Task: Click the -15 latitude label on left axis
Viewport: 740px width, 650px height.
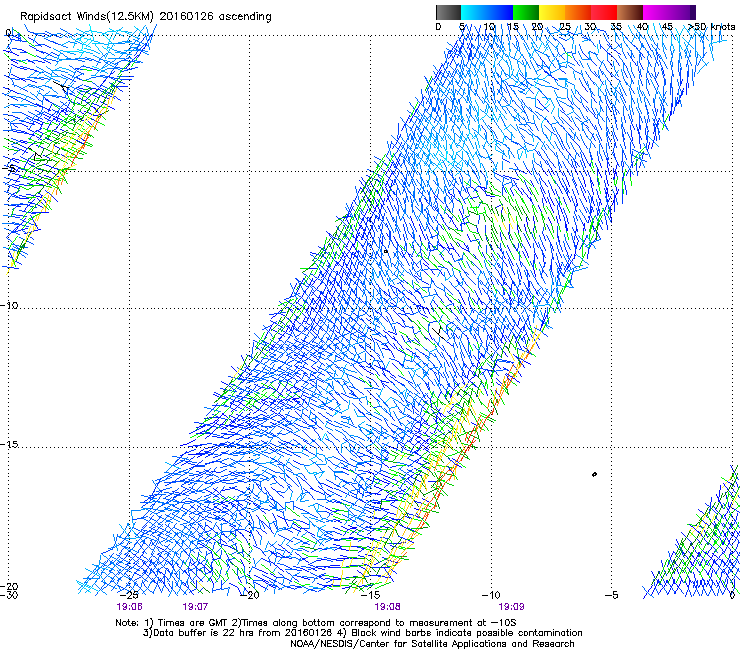Action: point(9,444)
